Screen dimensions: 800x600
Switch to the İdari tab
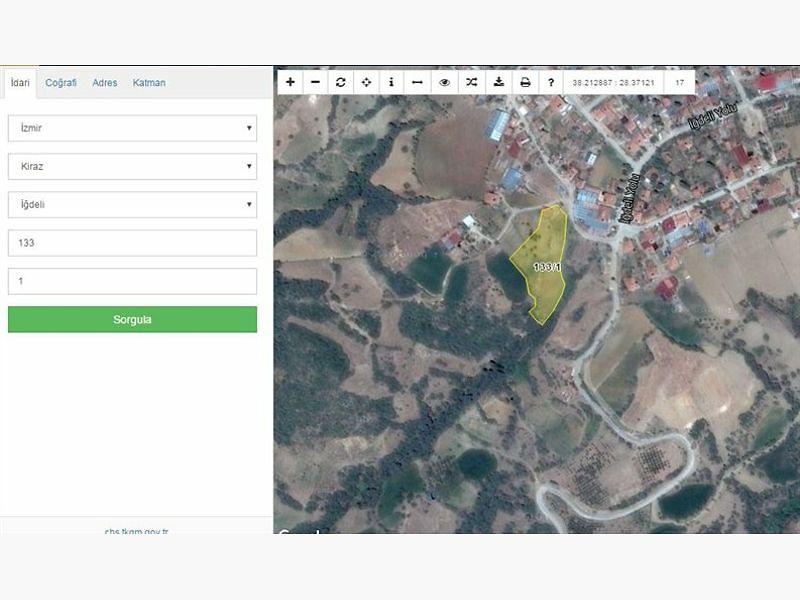coord(20,83)
